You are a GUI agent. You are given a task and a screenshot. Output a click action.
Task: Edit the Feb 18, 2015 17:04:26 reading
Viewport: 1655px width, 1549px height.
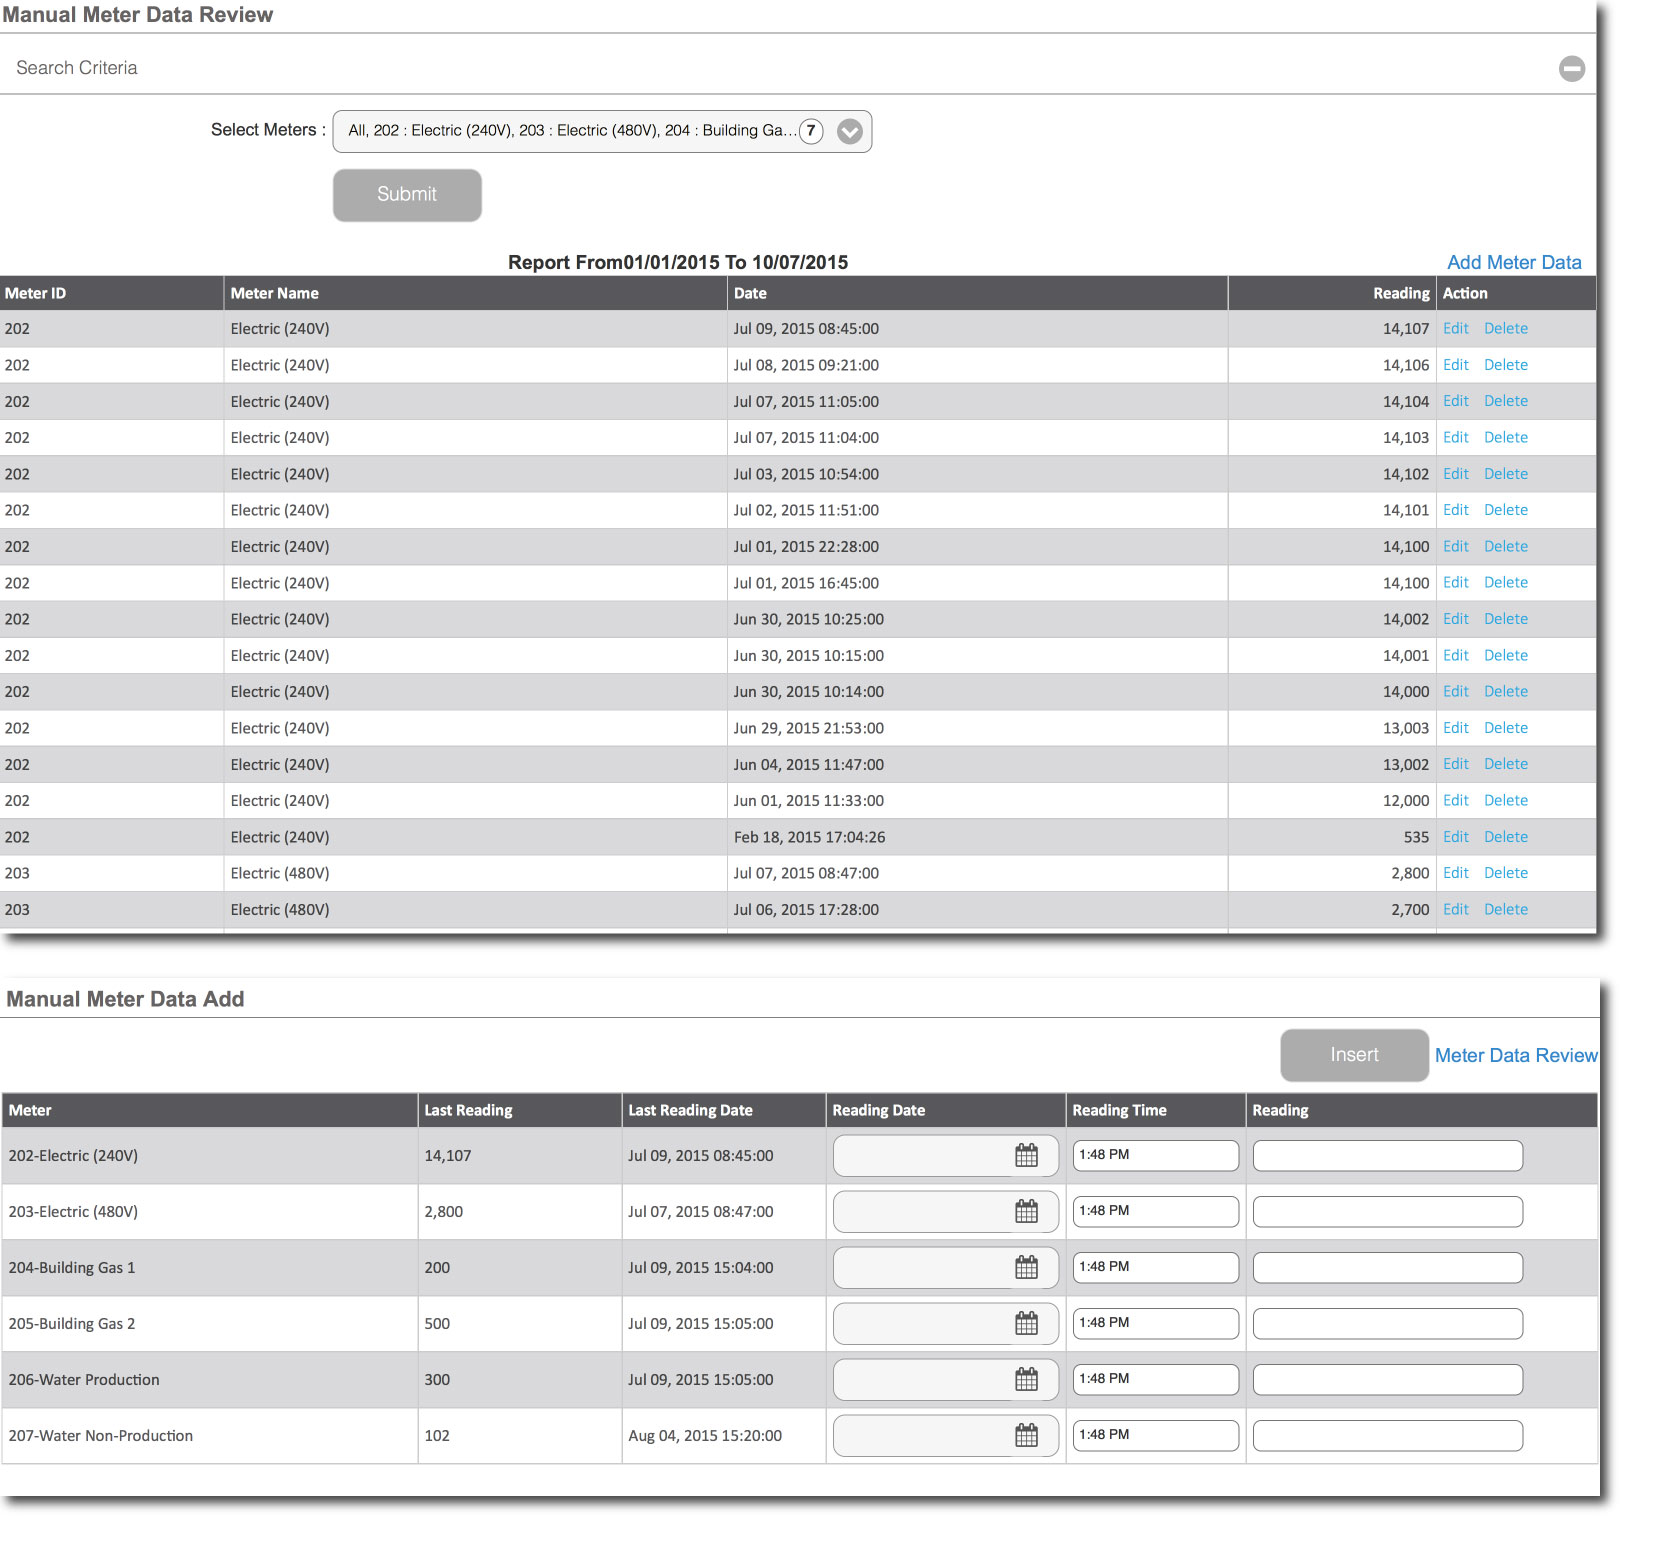1455,837
